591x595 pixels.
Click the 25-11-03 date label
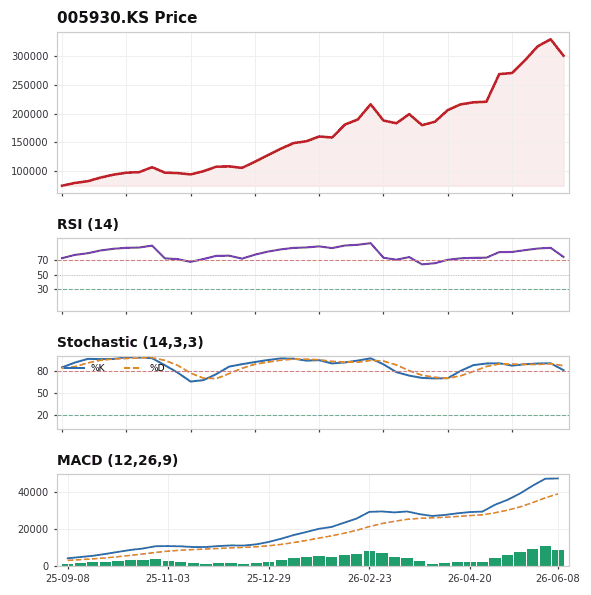pos(168,579)
